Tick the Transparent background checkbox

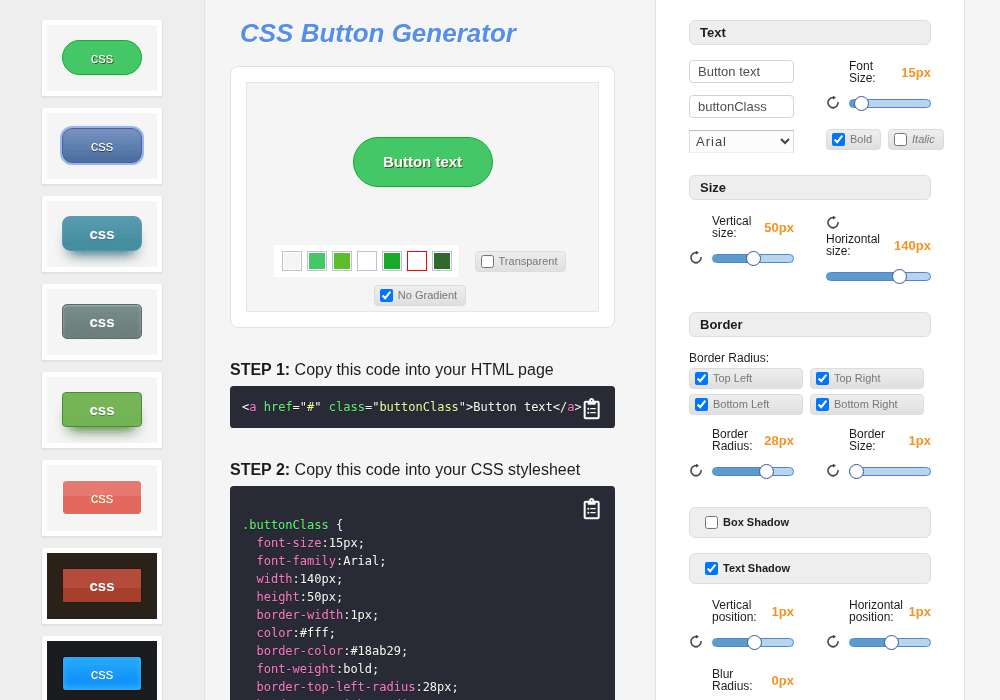pyautogui.click(x=487, y=261)
